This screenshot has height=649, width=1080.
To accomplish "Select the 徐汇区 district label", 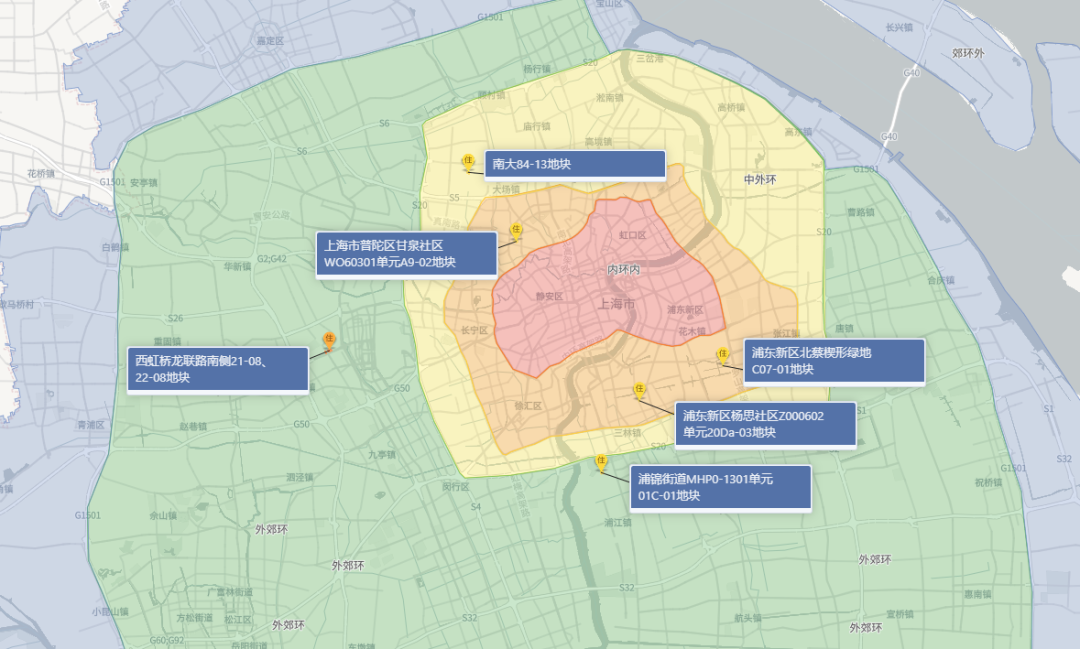I will click(x=528, y=406).
